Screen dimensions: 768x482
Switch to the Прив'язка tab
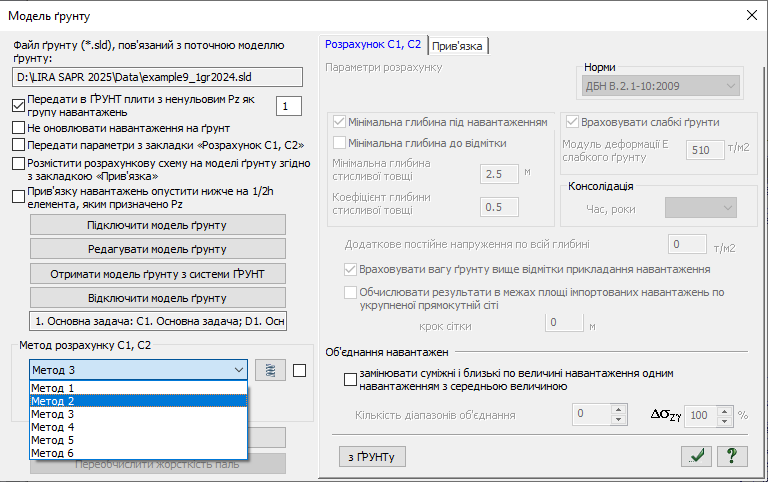459,46
